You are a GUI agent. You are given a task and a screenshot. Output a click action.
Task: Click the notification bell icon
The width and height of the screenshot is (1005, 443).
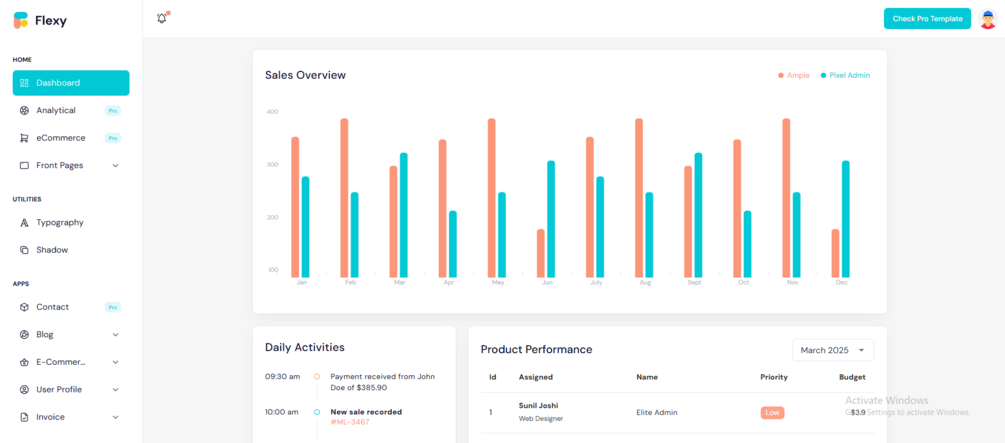(162, 18)
